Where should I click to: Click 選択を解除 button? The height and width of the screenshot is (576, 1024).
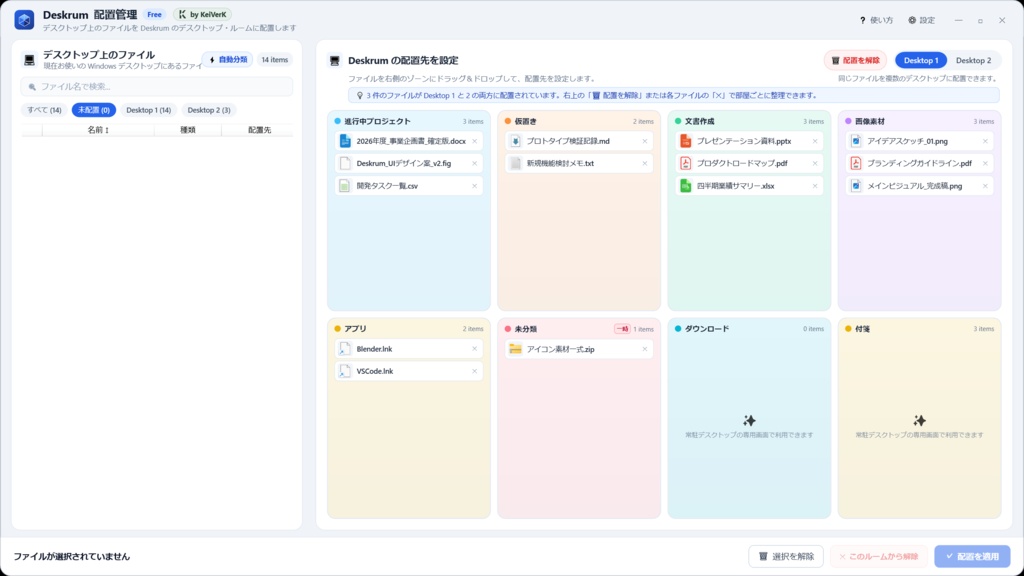[x=786, y=556]
